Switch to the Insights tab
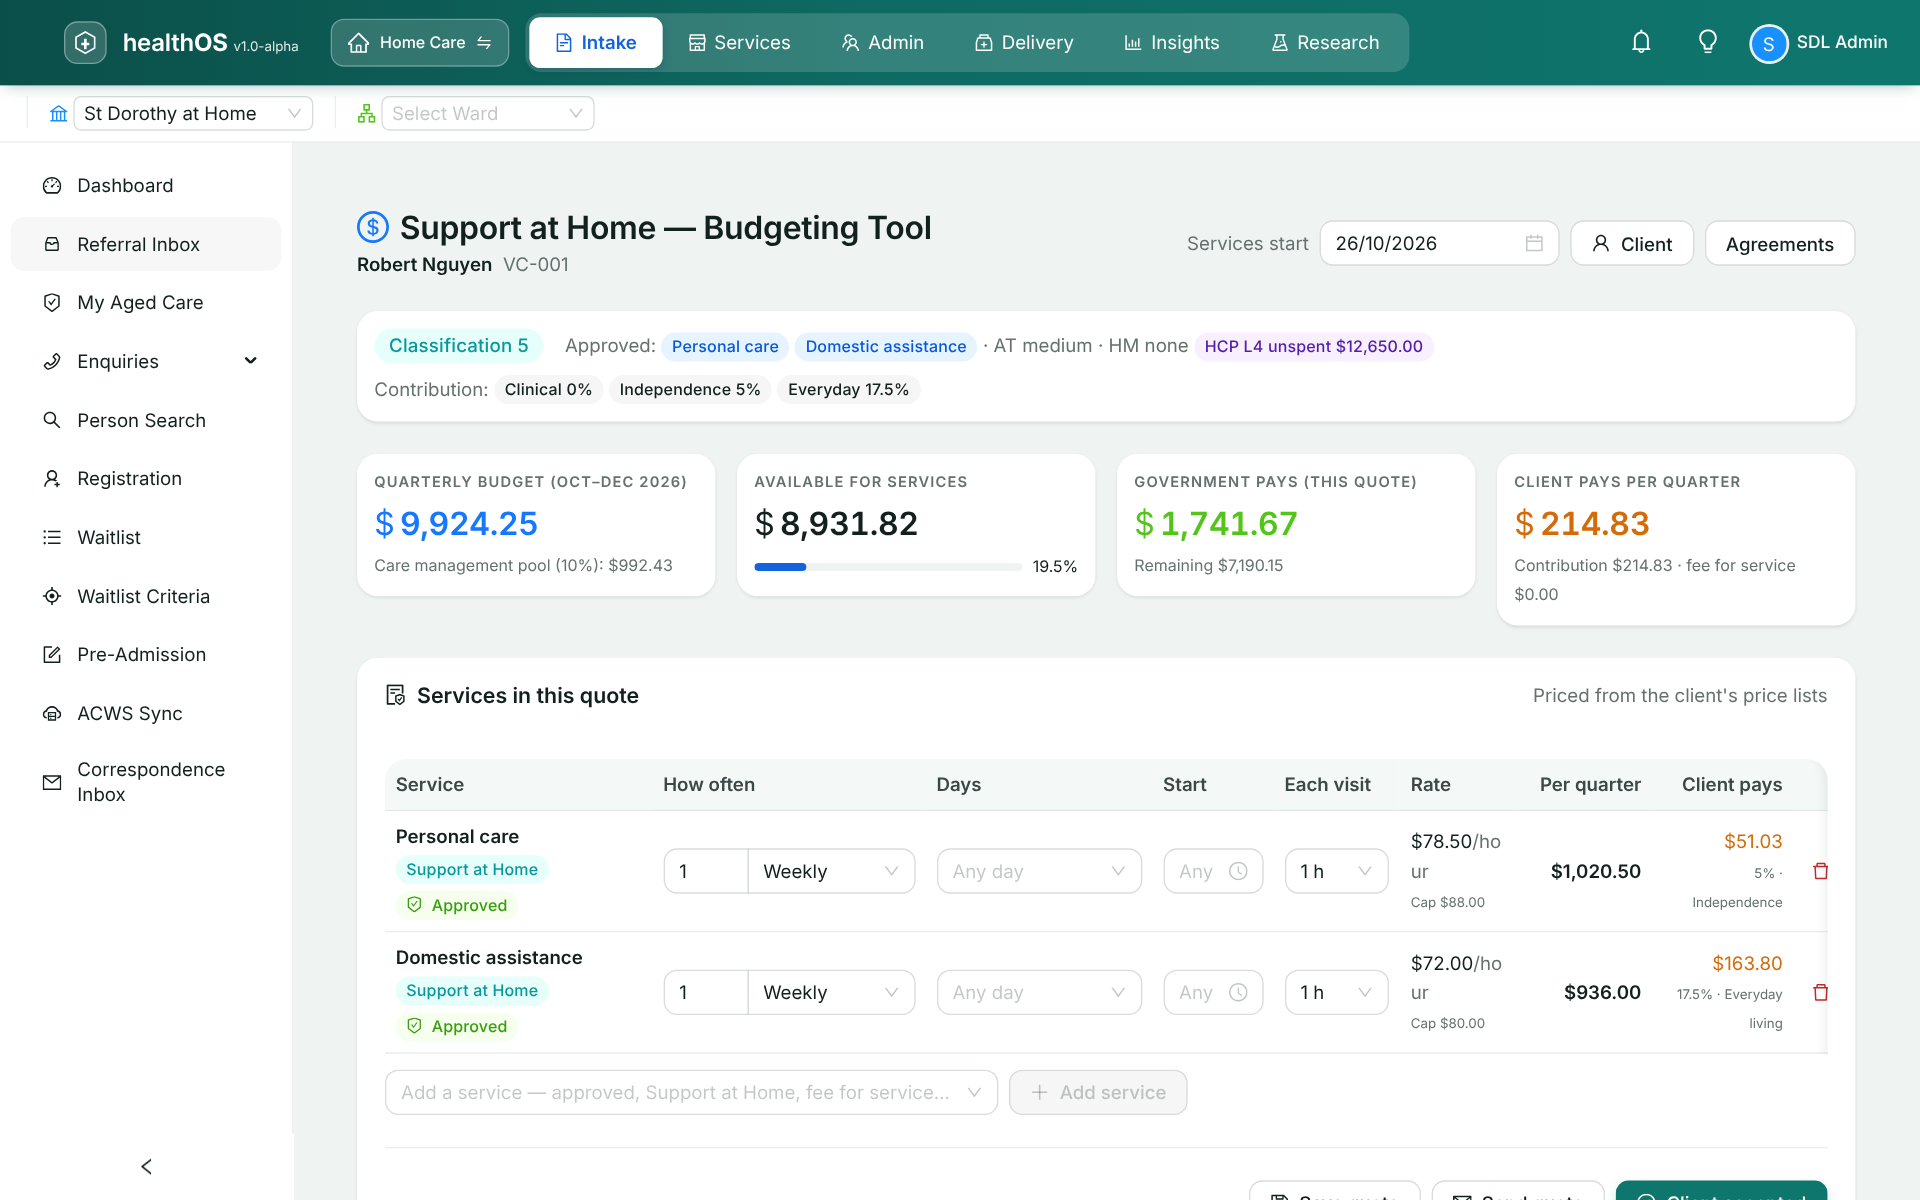The height and width of the screenshot is (1200, 1920). 1171,42
